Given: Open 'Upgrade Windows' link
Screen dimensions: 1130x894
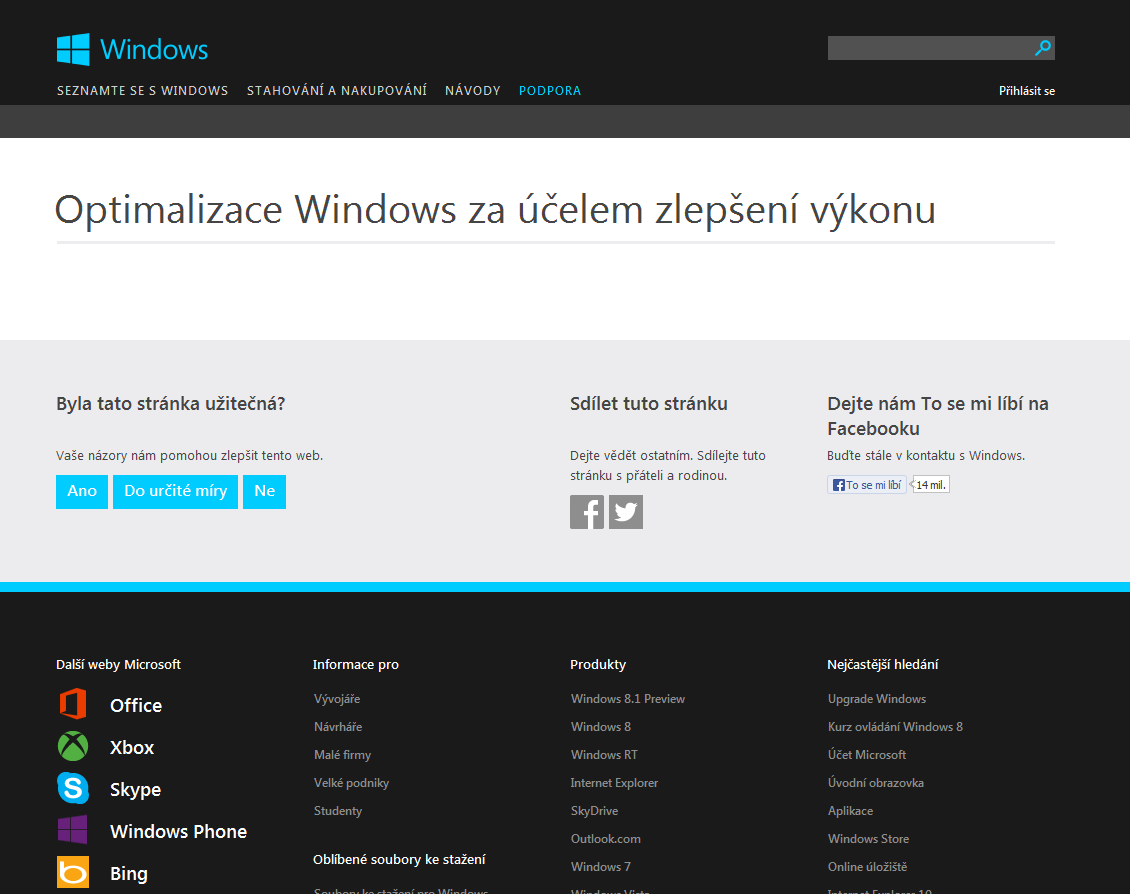Looking at the screenshot, I should (x=877, y=699).
